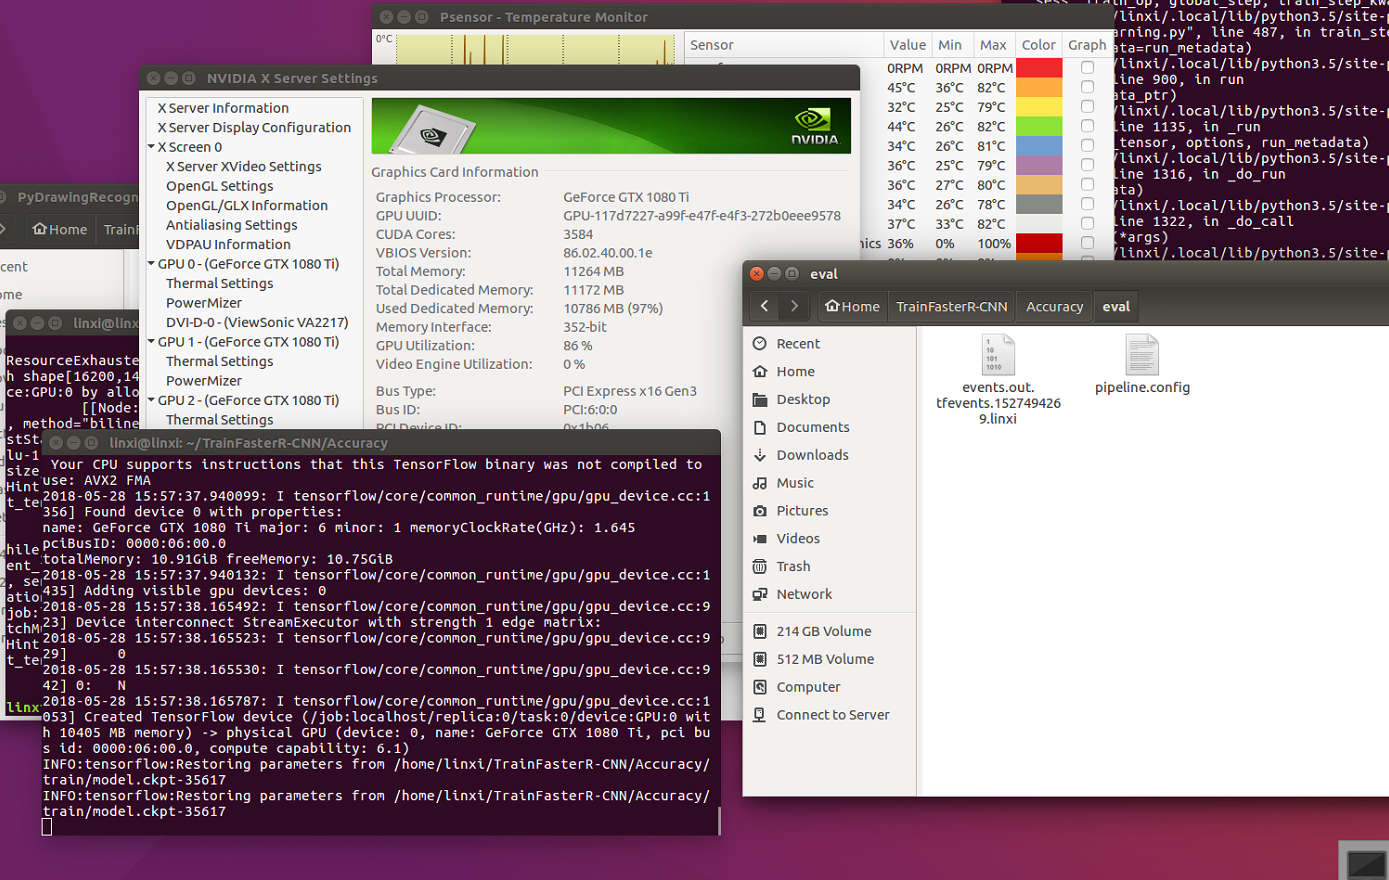Select DVI-D-0 ViewSonic VA2217 entry

point(257,322)
